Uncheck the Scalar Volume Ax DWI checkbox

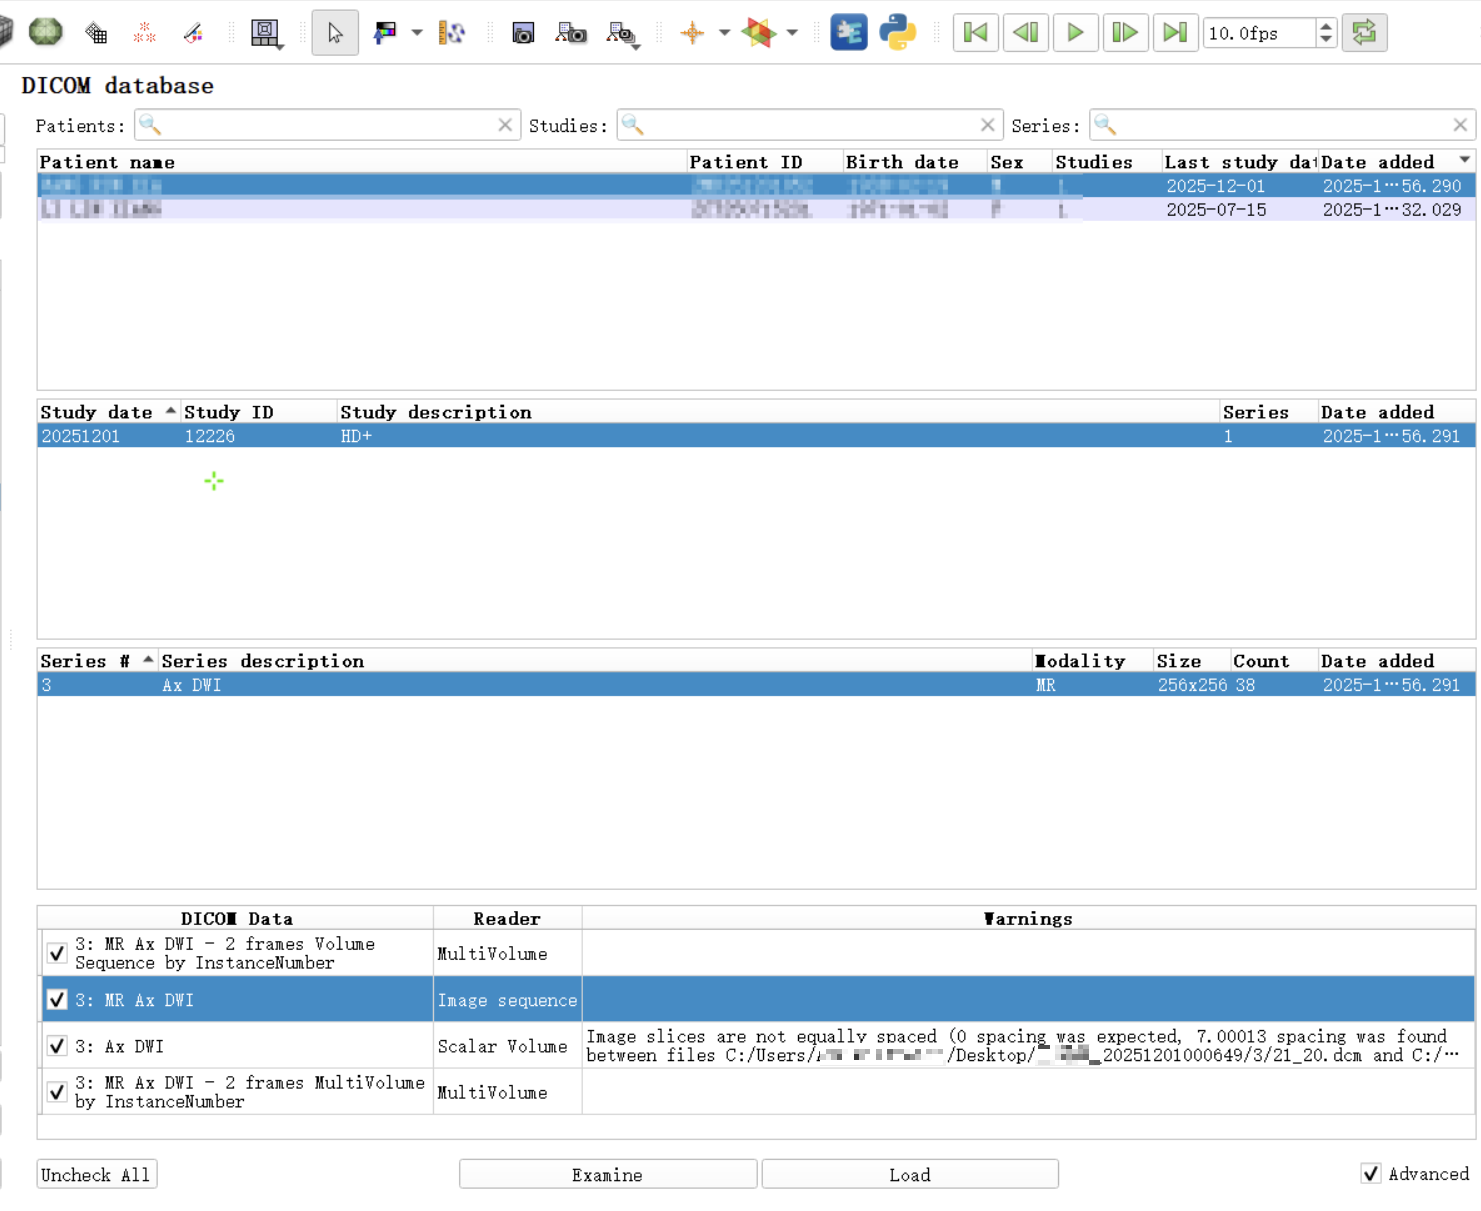pyautogui.click(x=57, y=1046)
